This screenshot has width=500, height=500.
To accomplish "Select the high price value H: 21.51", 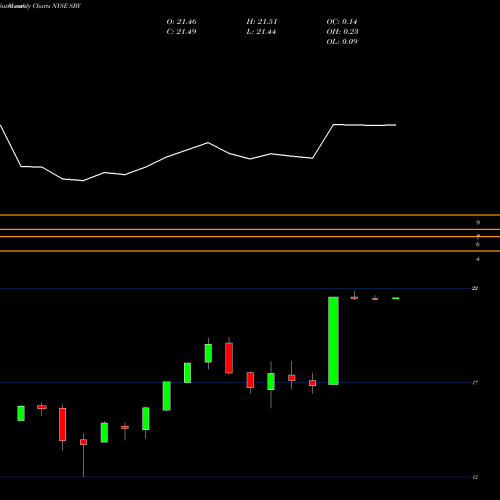I will point(262,22).
